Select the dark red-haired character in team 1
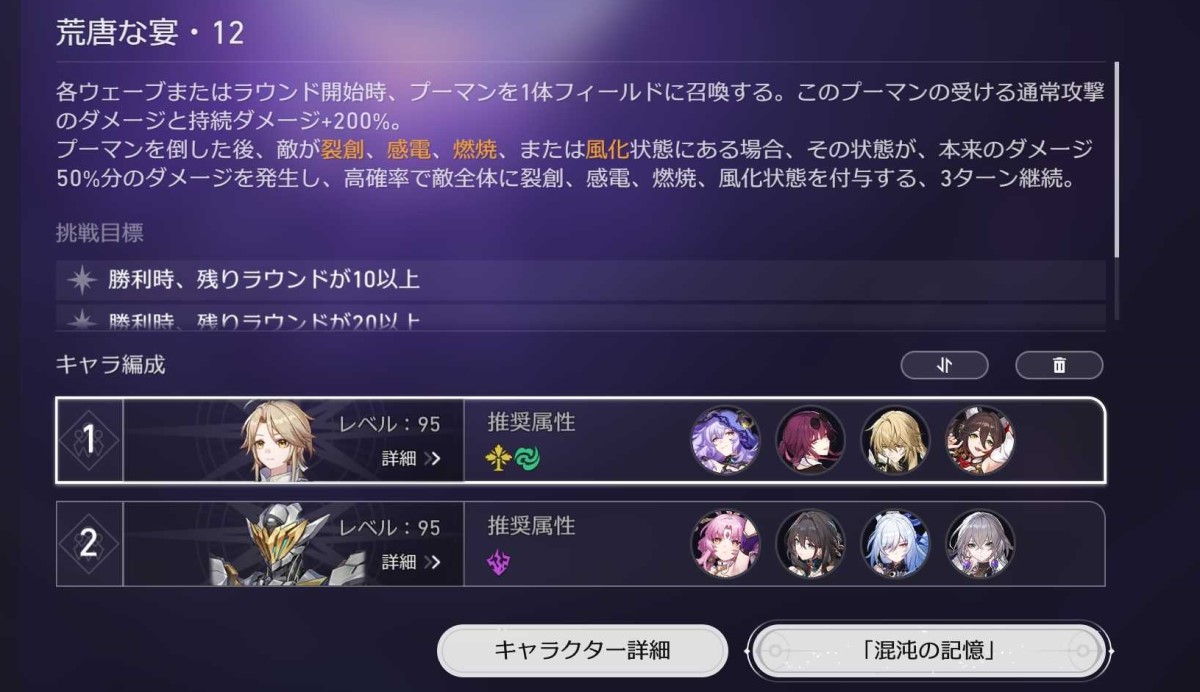The image size is (1200, 692). pyautogui.click(x=810, y=440)
